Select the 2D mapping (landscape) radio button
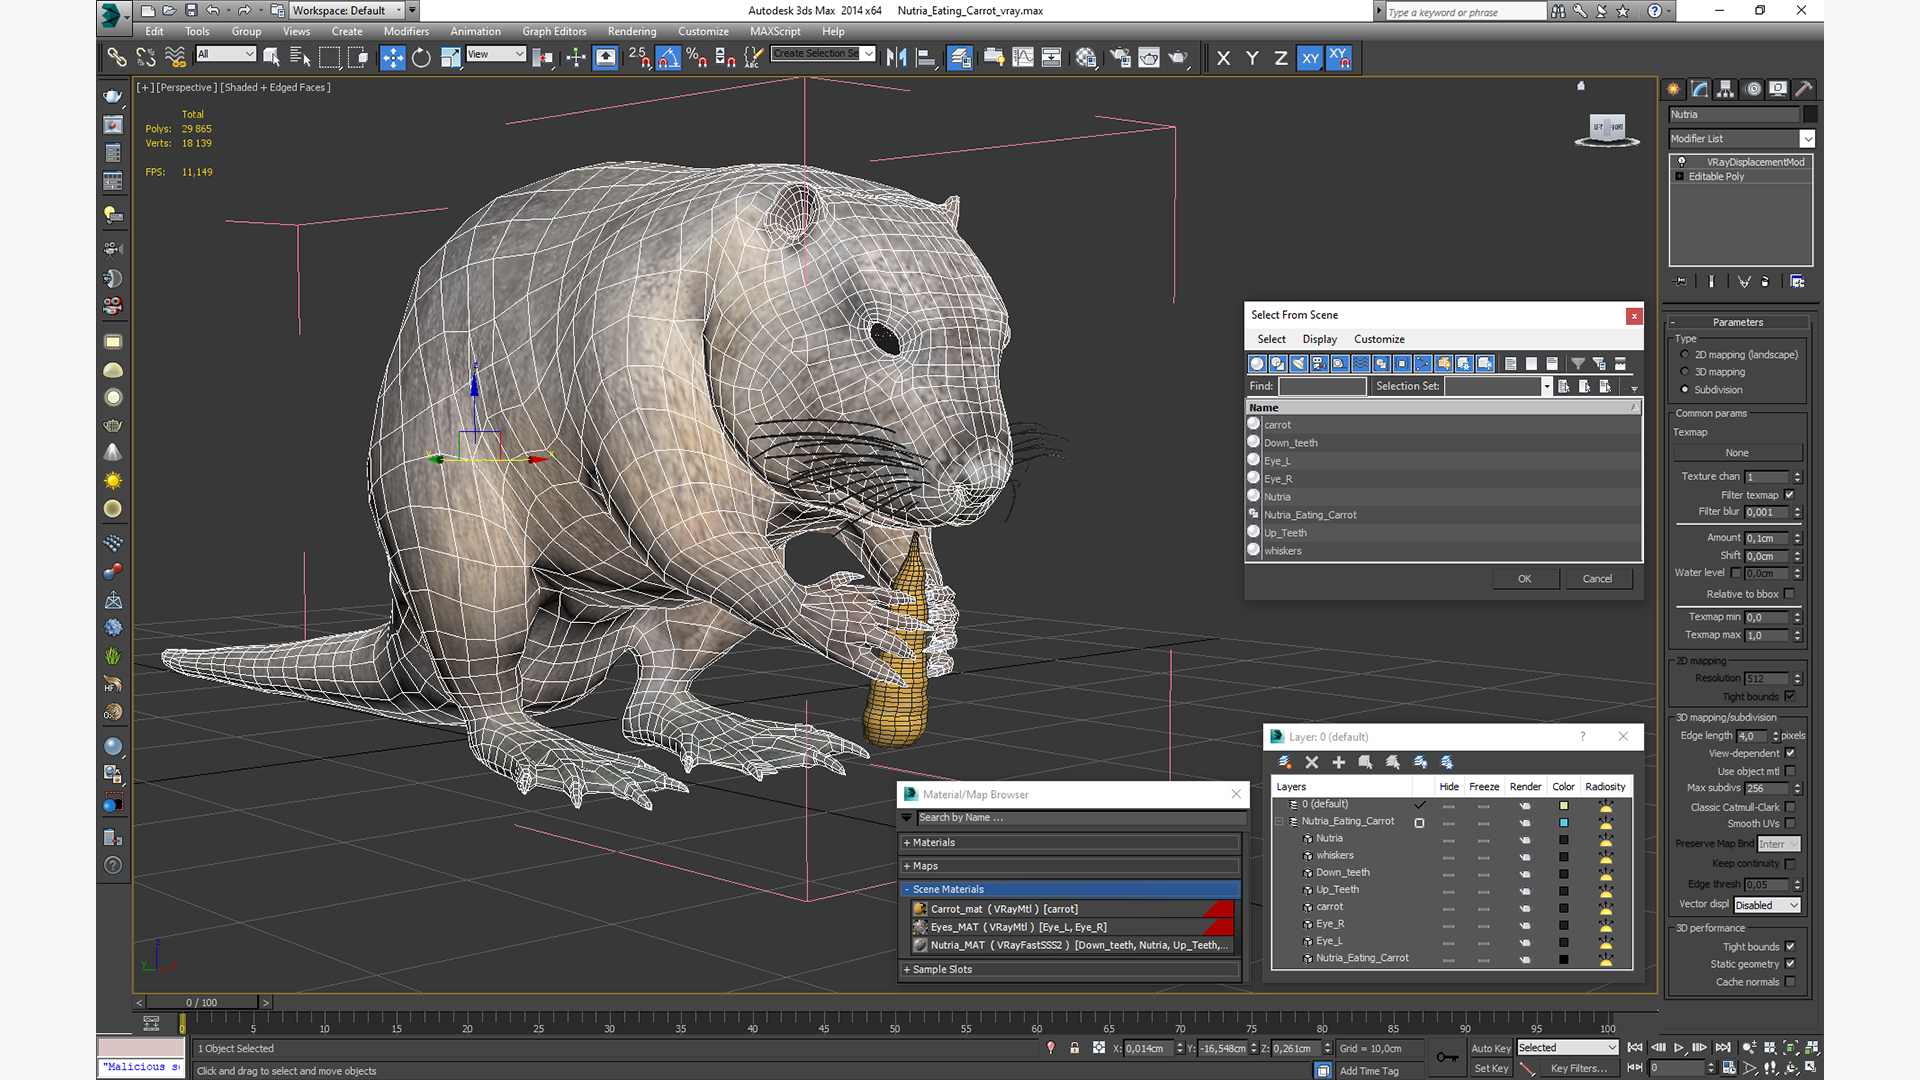1920x1080 pixels. [1685, 355]
